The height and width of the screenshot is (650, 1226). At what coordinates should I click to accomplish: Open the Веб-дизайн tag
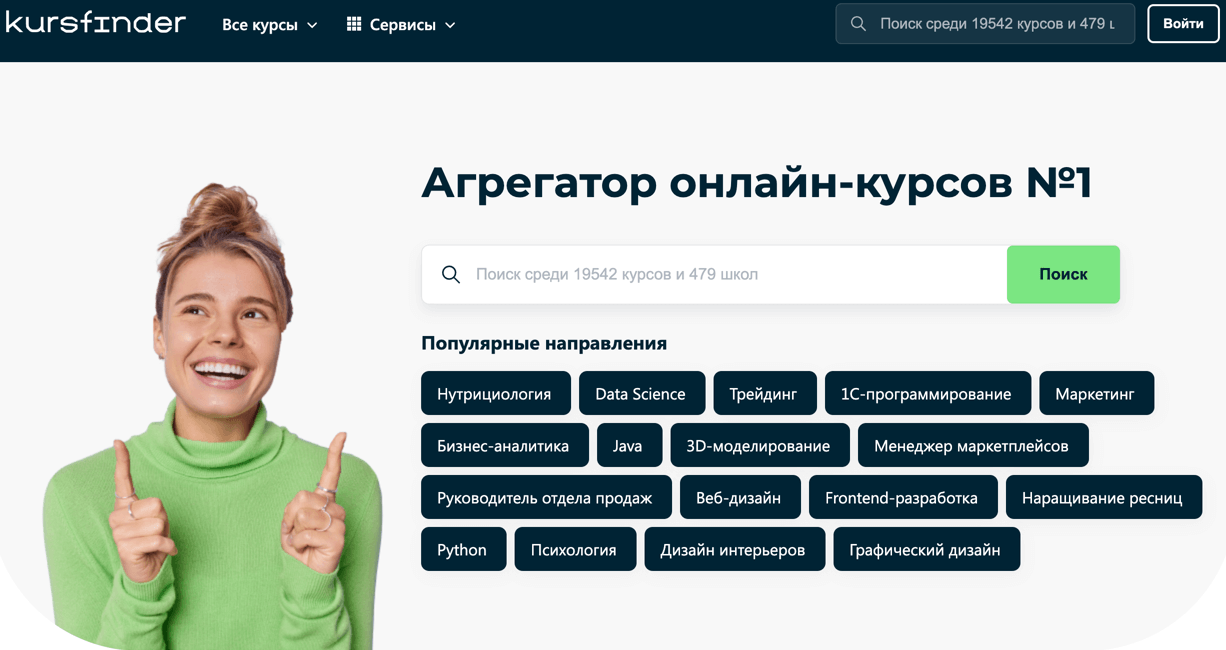pyautogui.click(x=739, y=498)
